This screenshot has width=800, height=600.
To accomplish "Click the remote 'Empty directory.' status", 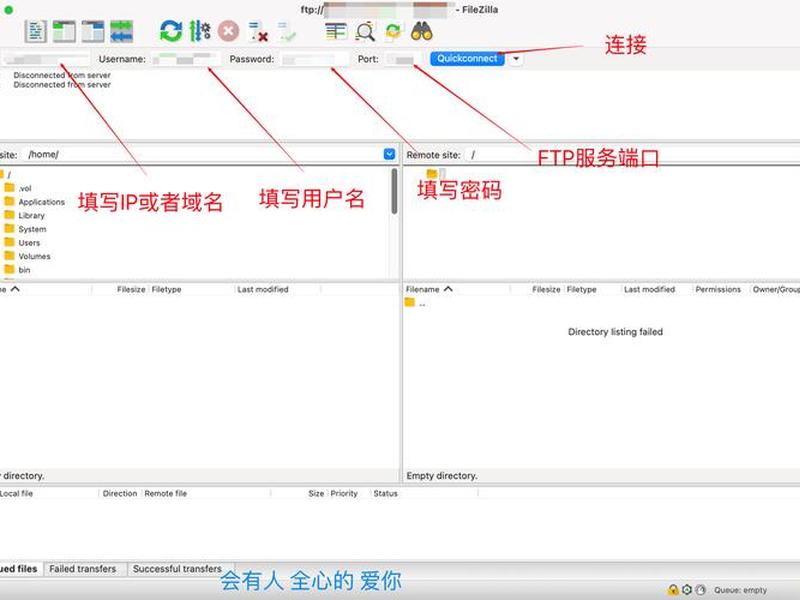I will point(442,476).
